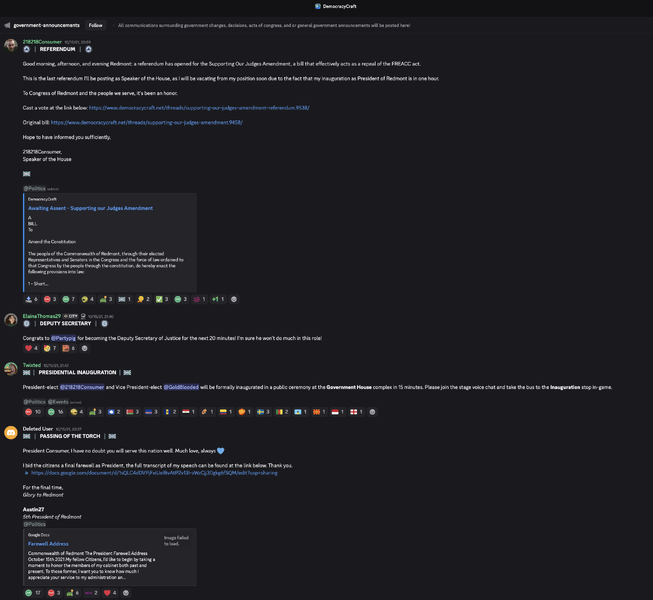Add a reaction to the Presidential Inauguration post
Screen dimensions: 653x600
[372, 412]
